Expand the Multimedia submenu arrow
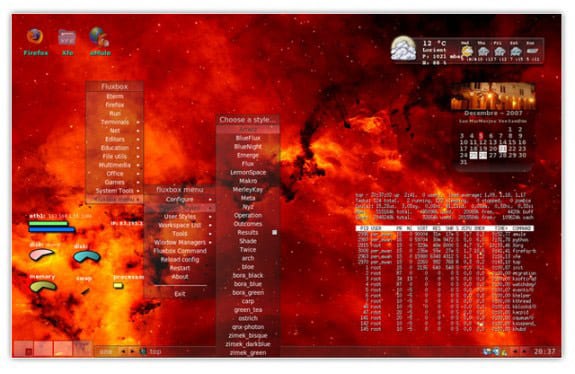 (138, 165)
